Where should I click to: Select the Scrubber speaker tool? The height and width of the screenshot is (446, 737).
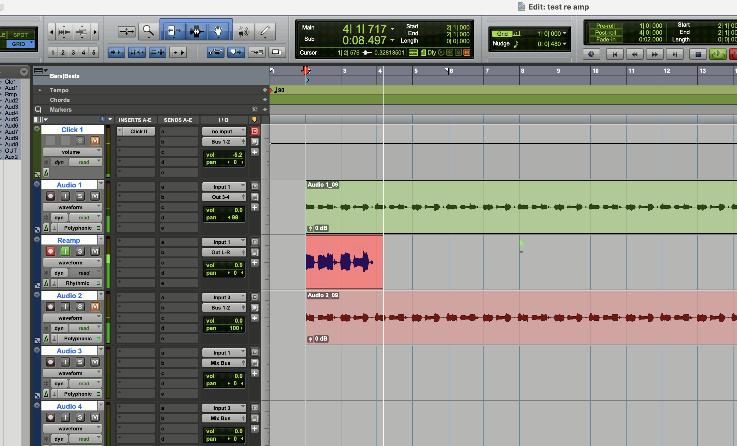pos(243,31)
